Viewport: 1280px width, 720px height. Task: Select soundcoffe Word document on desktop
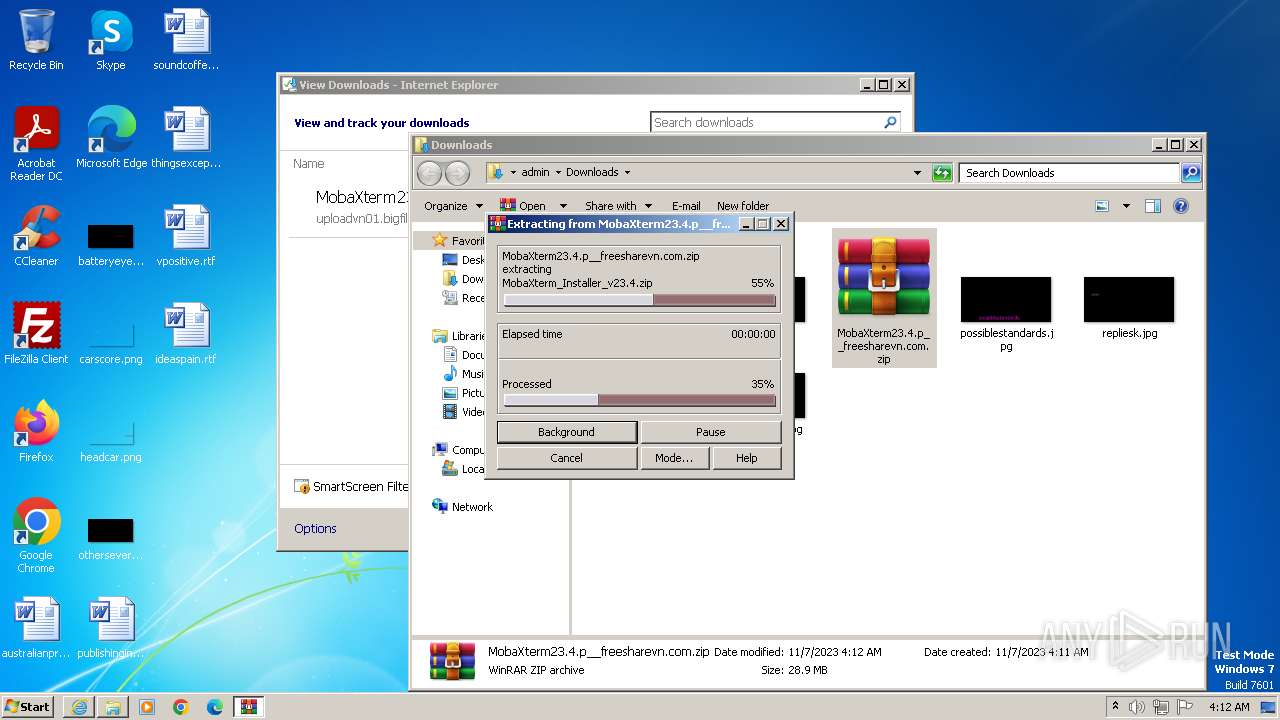tap(186, 40)
